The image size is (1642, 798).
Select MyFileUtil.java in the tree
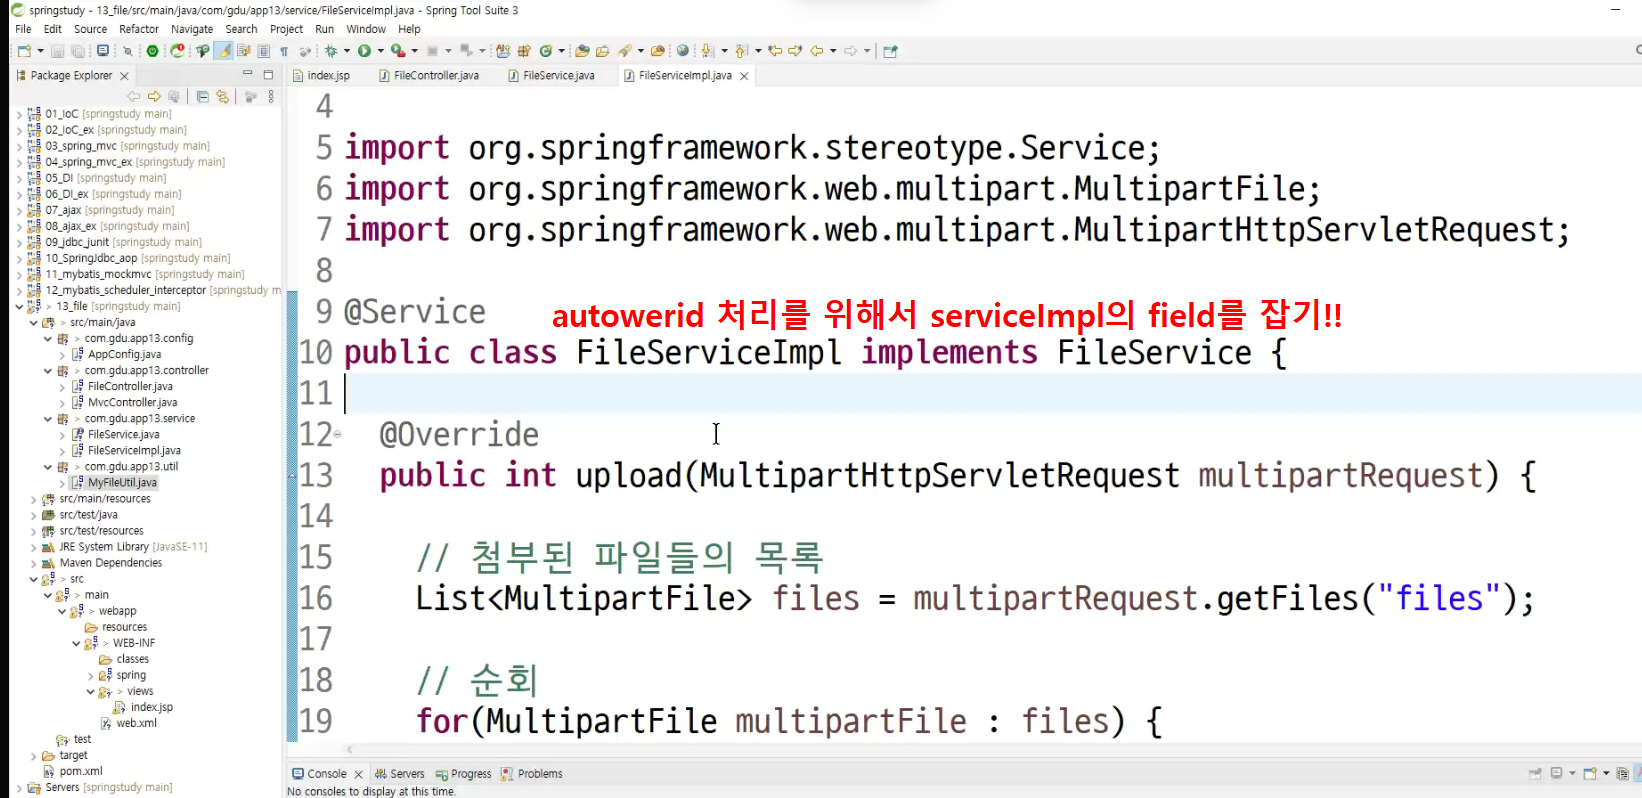(114, 483)
